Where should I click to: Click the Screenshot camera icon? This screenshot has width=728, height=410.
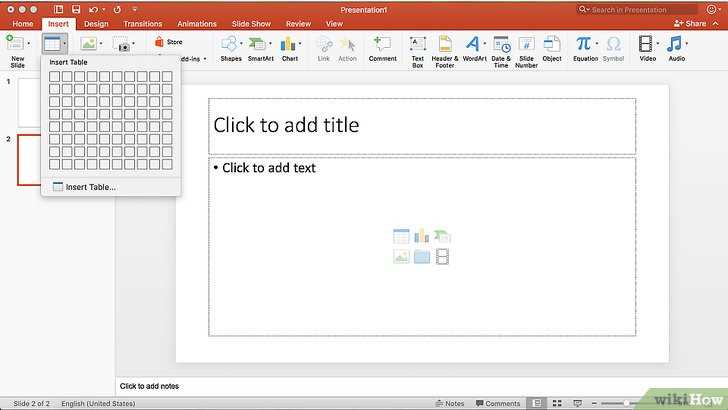(x=121, y=45)
